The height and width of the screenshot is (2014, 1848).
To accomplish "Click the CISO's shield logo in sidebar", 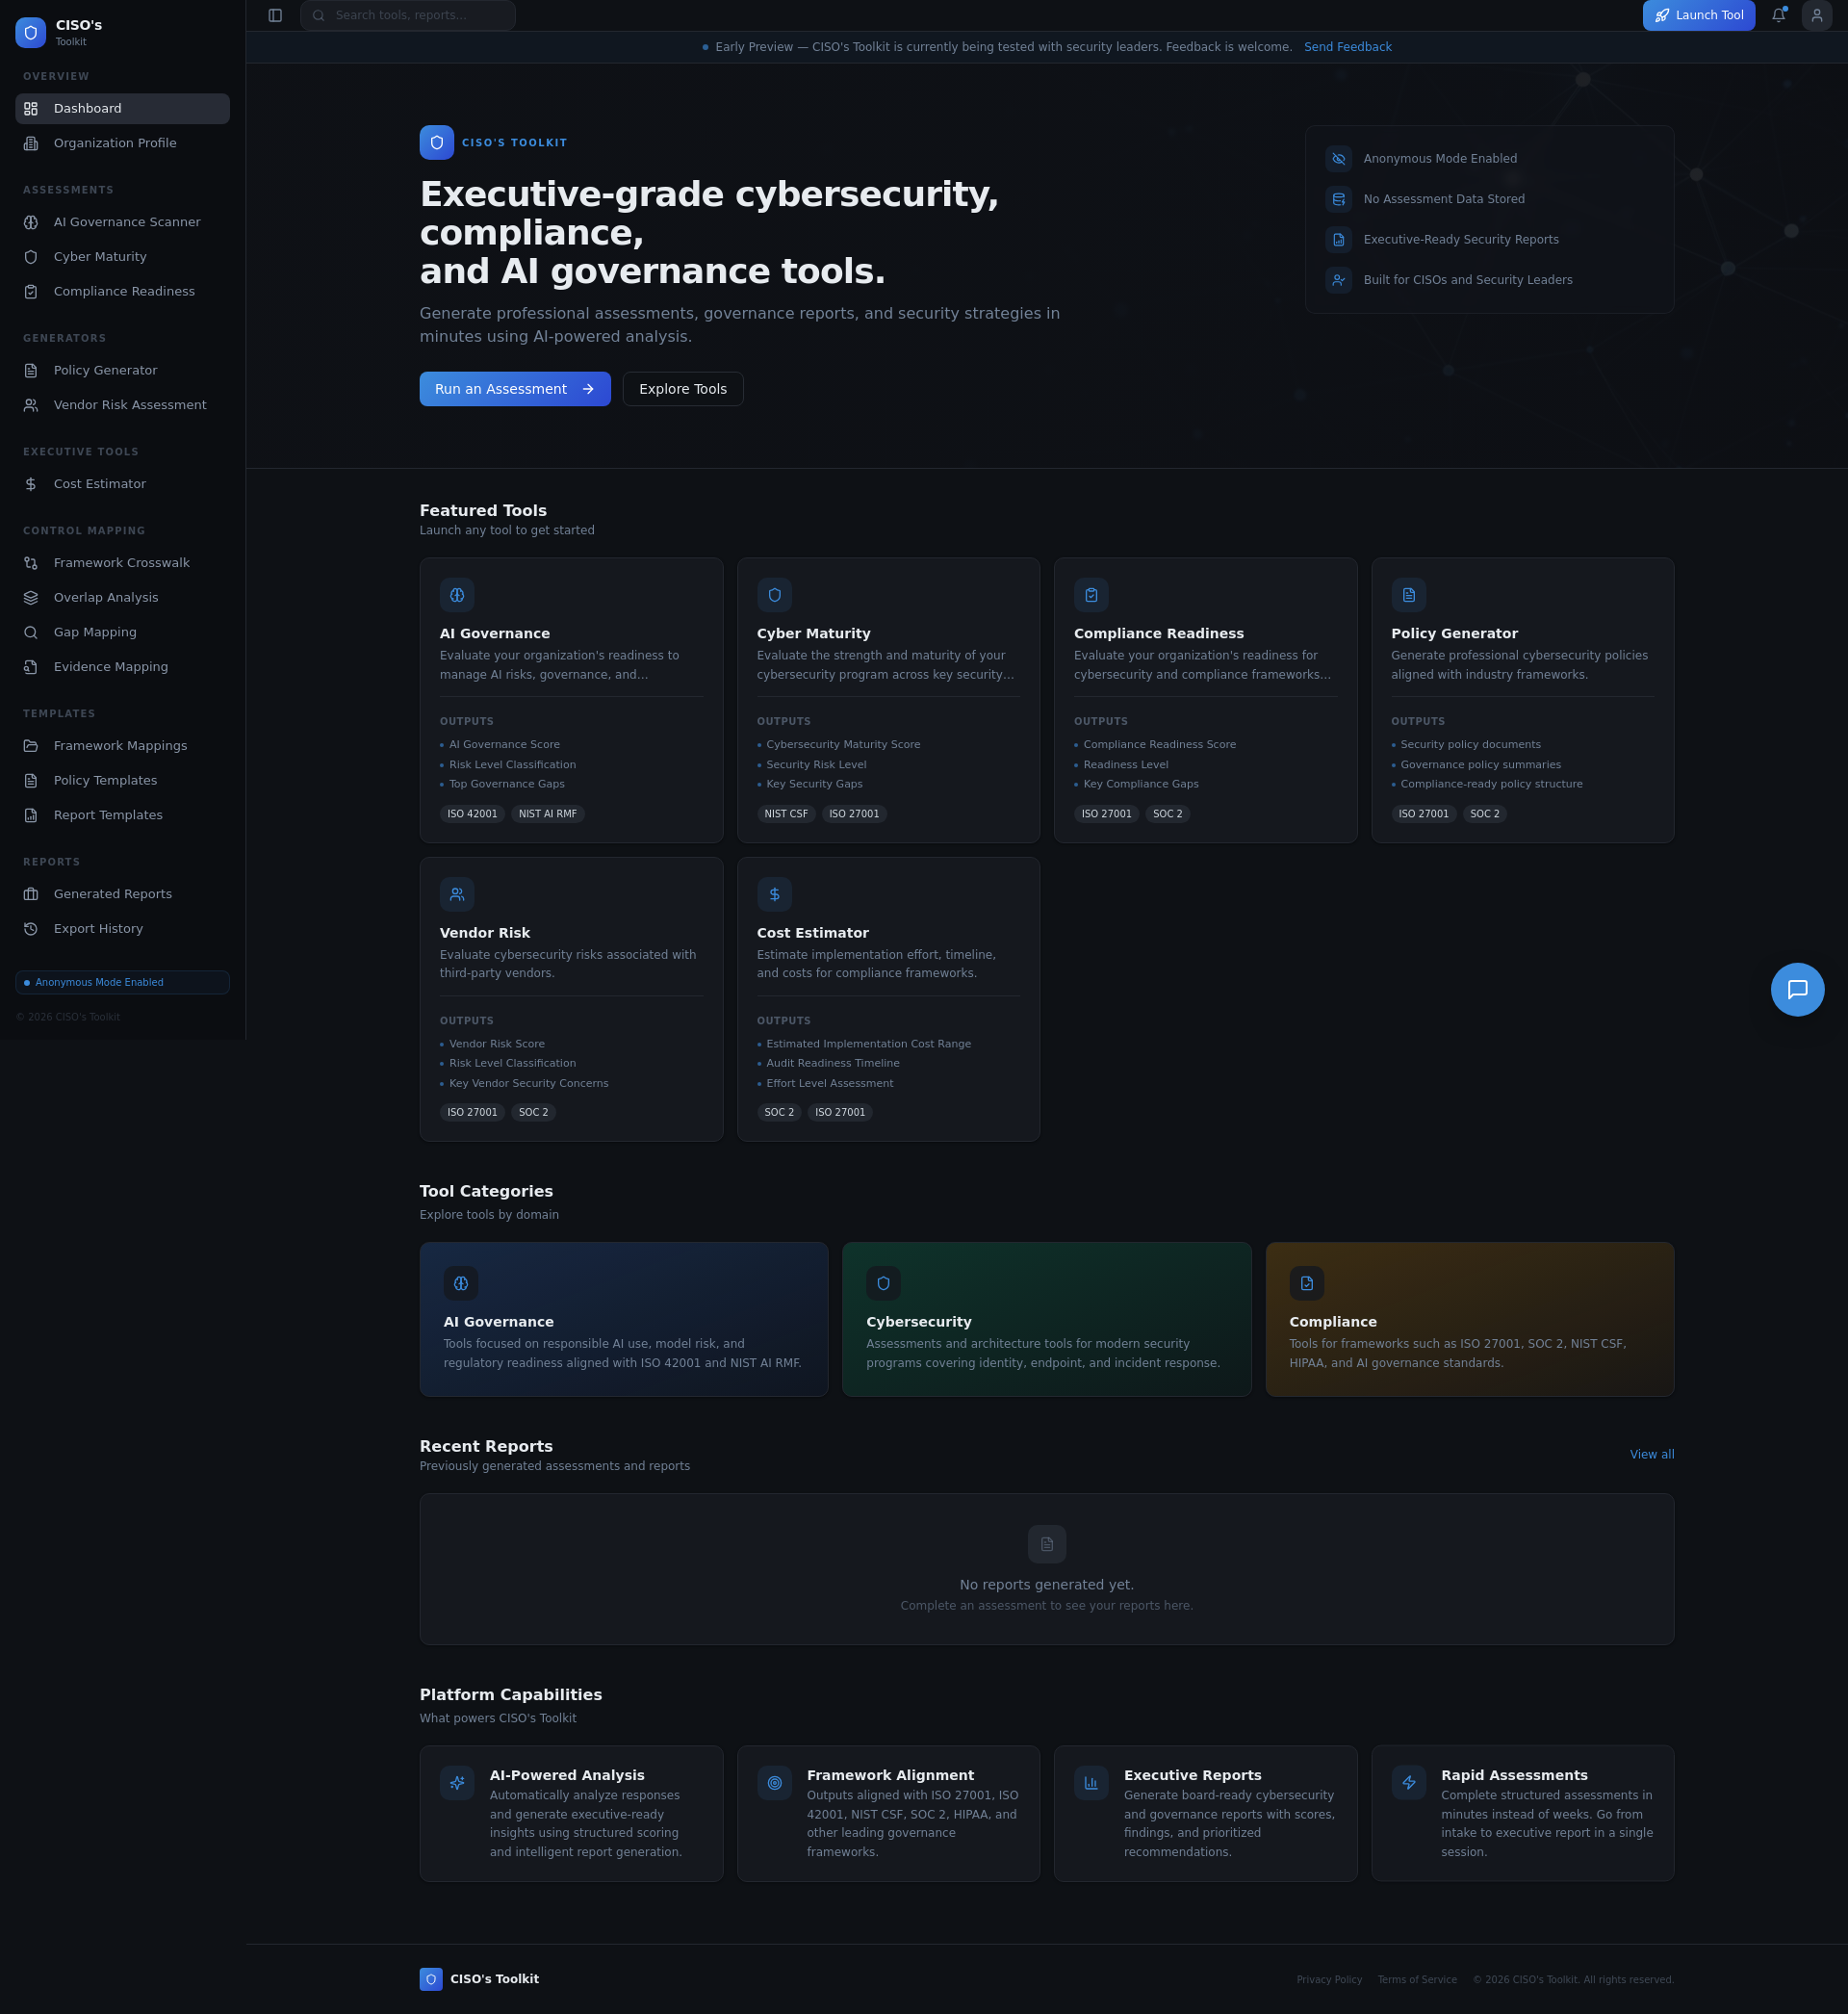I will point(31,32).
